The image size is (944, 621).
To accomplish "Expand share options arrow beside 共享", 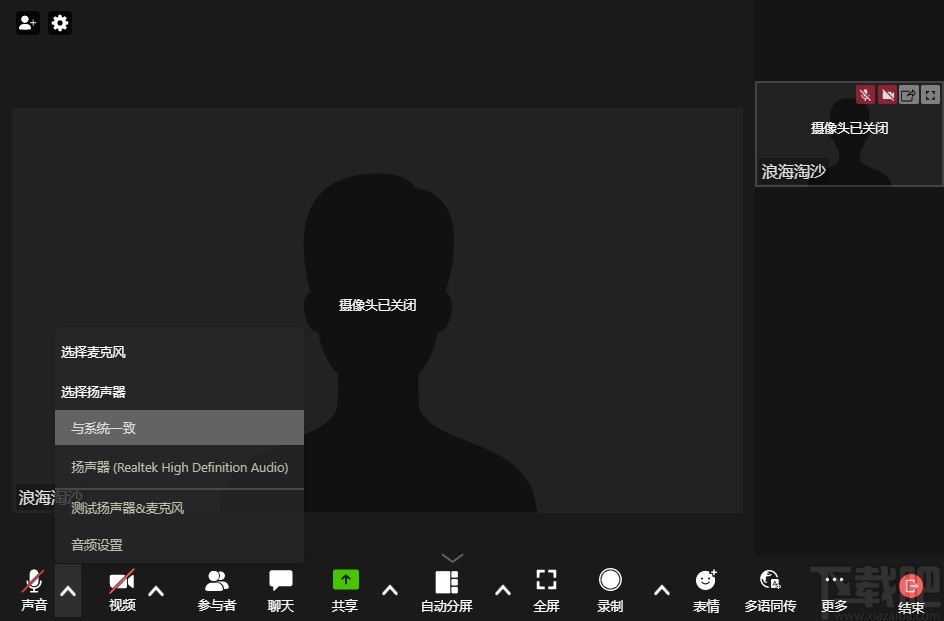I will (x=390, y=590).
